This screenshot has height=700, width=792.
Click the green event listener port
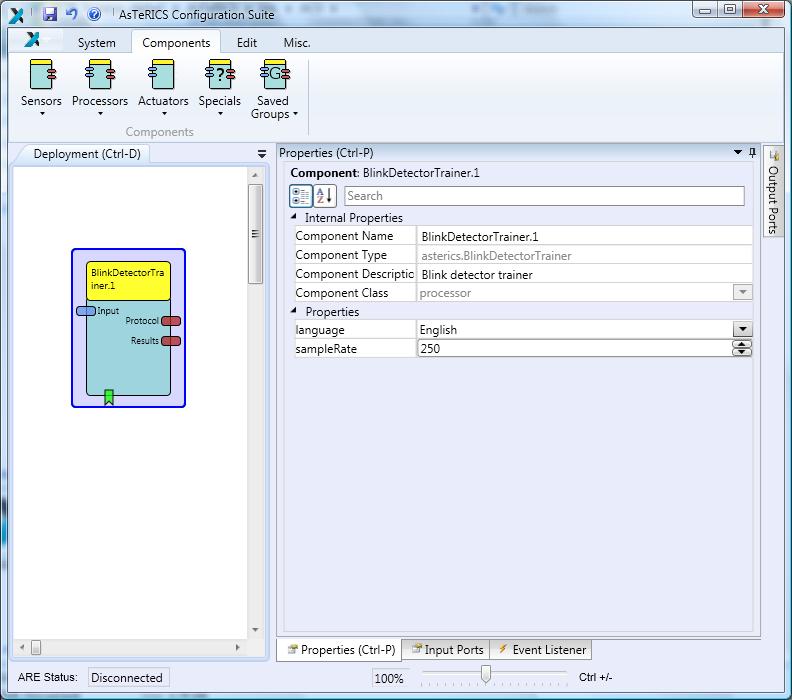[109, 397]
